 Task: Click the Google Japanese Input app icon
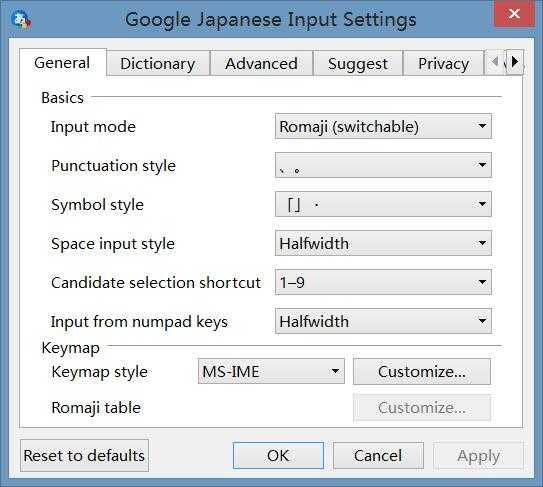coord(21,19)
